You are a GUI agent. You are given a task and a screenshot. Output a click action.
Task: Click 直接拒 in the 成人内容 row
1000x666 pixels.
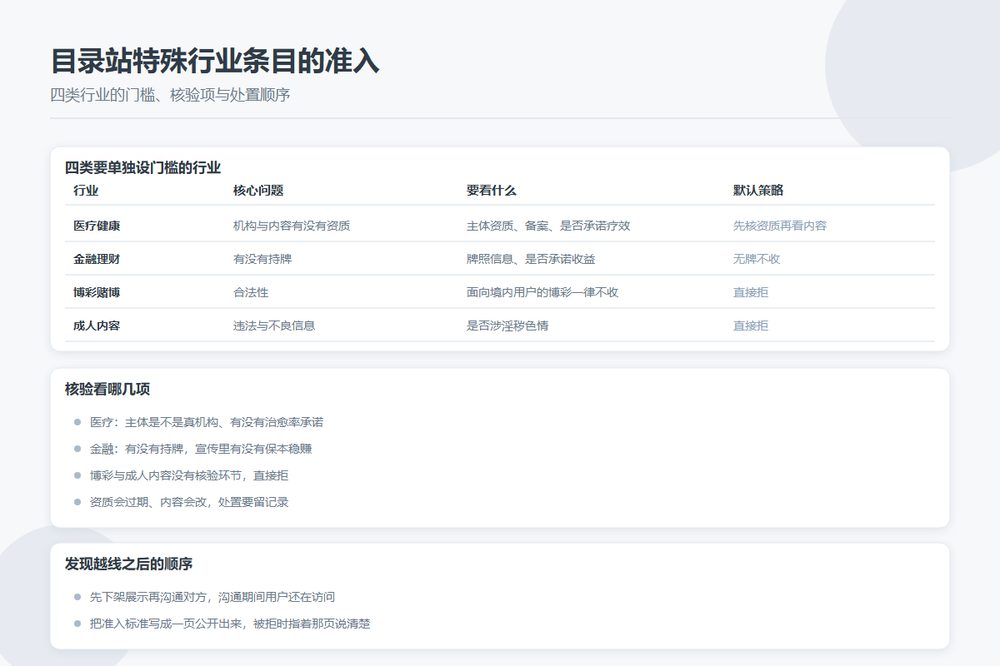point(751,325)
